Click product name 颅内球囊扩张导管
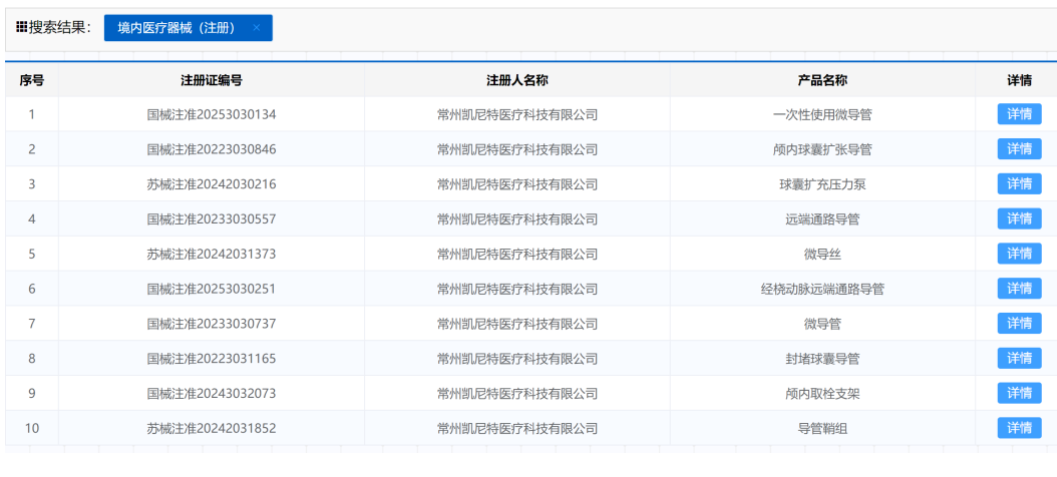This screenshot has width=1057, height=477. pyautogui.click(x=822, y=150)
